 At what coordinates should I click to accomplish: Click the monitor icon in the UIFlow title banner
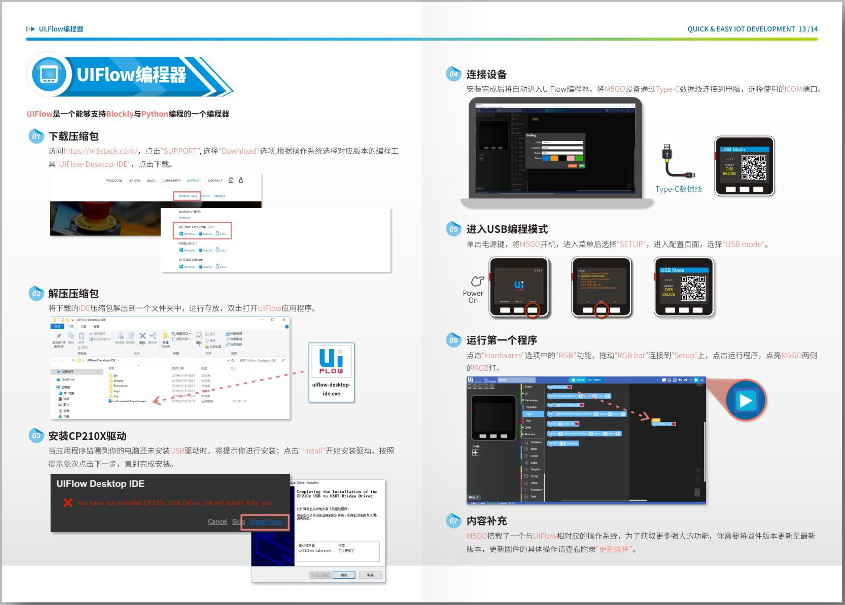[50, 75]
